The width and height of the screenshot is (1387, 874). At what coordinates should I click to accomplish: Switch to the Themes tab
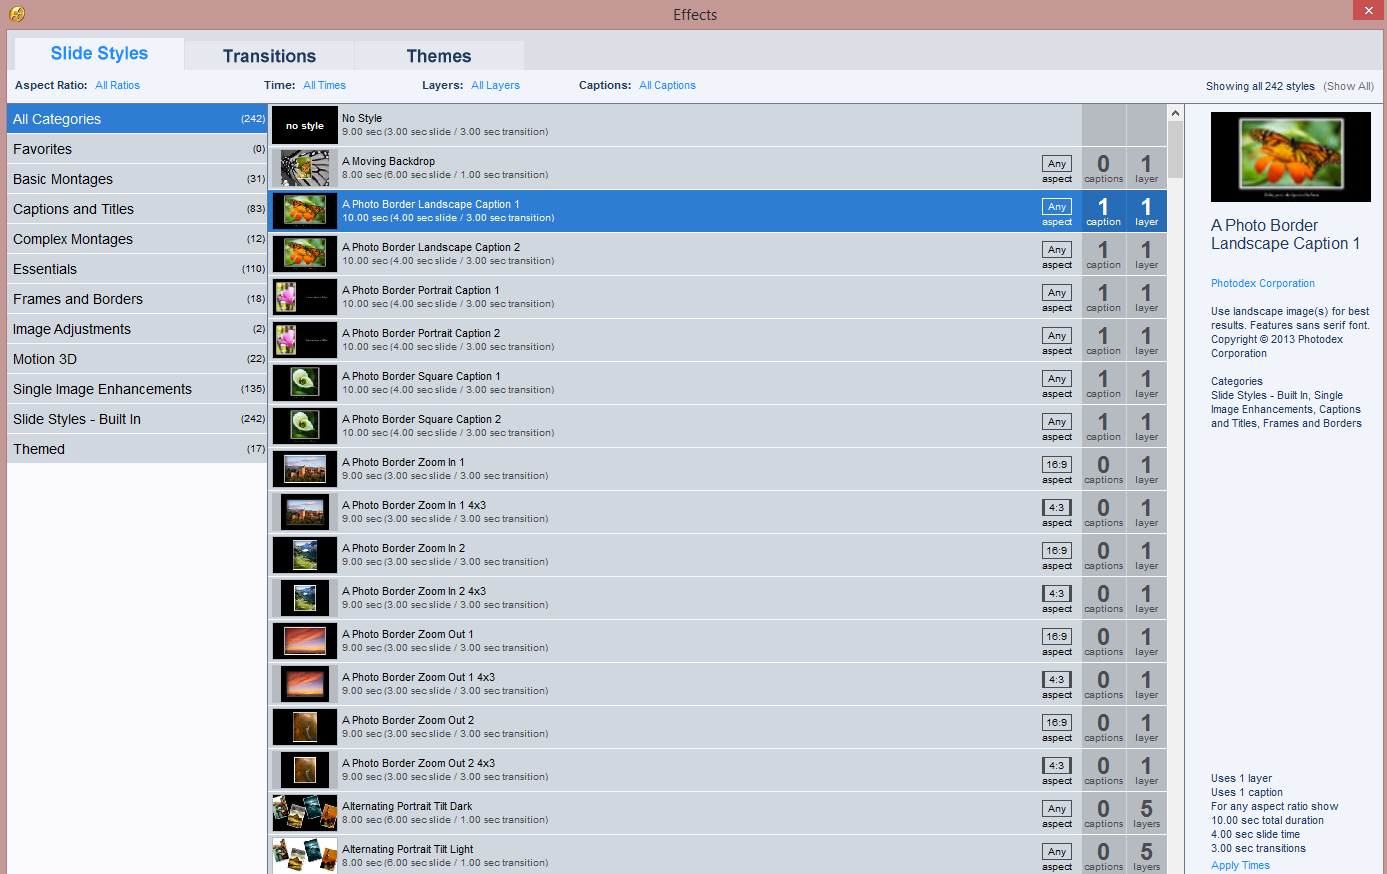(x=439, y=56)
